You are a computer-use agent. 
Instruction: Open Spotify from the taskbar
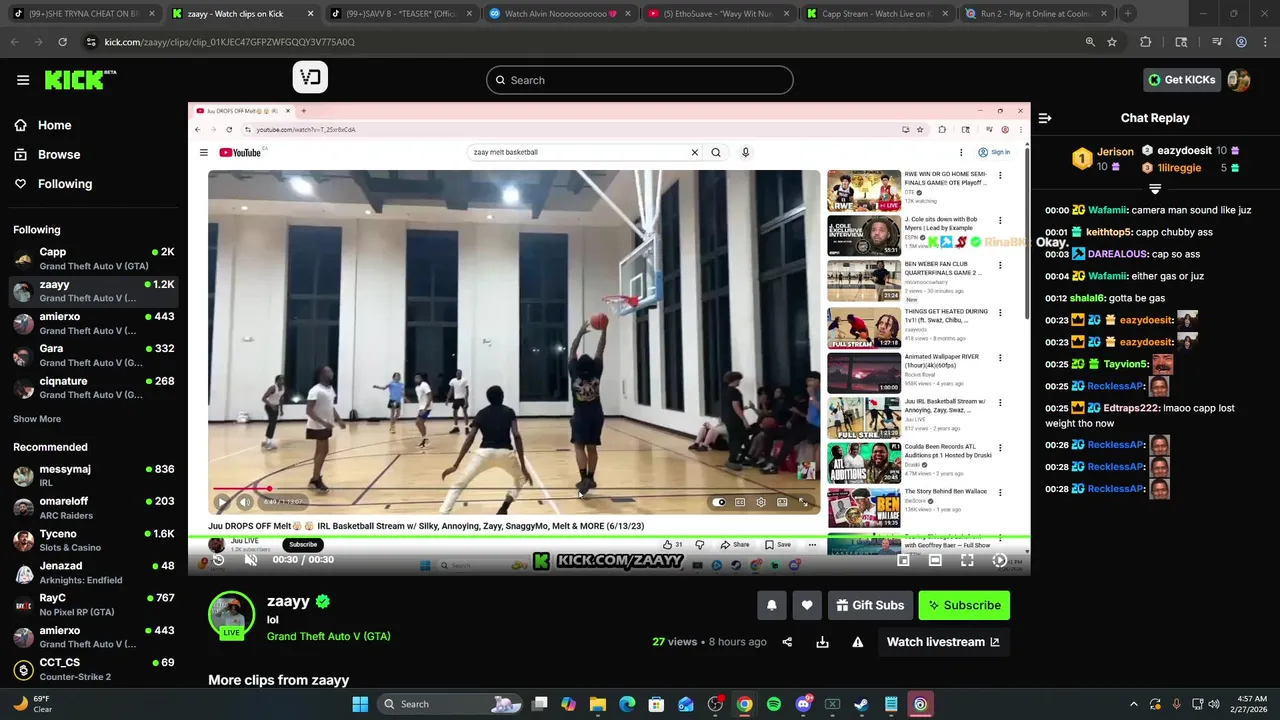tap(774, 704)
